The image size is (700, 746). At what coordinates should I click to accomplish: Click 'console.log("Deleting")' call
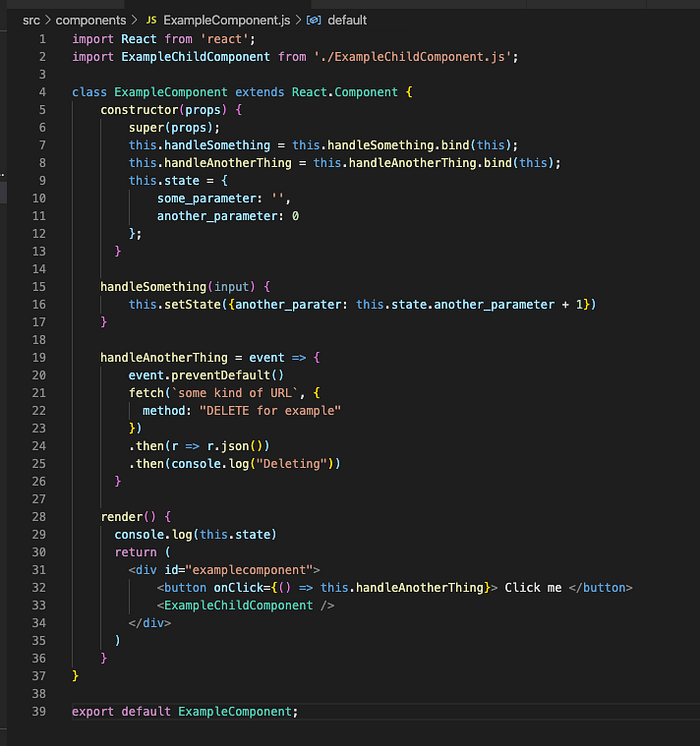(253, 464)
